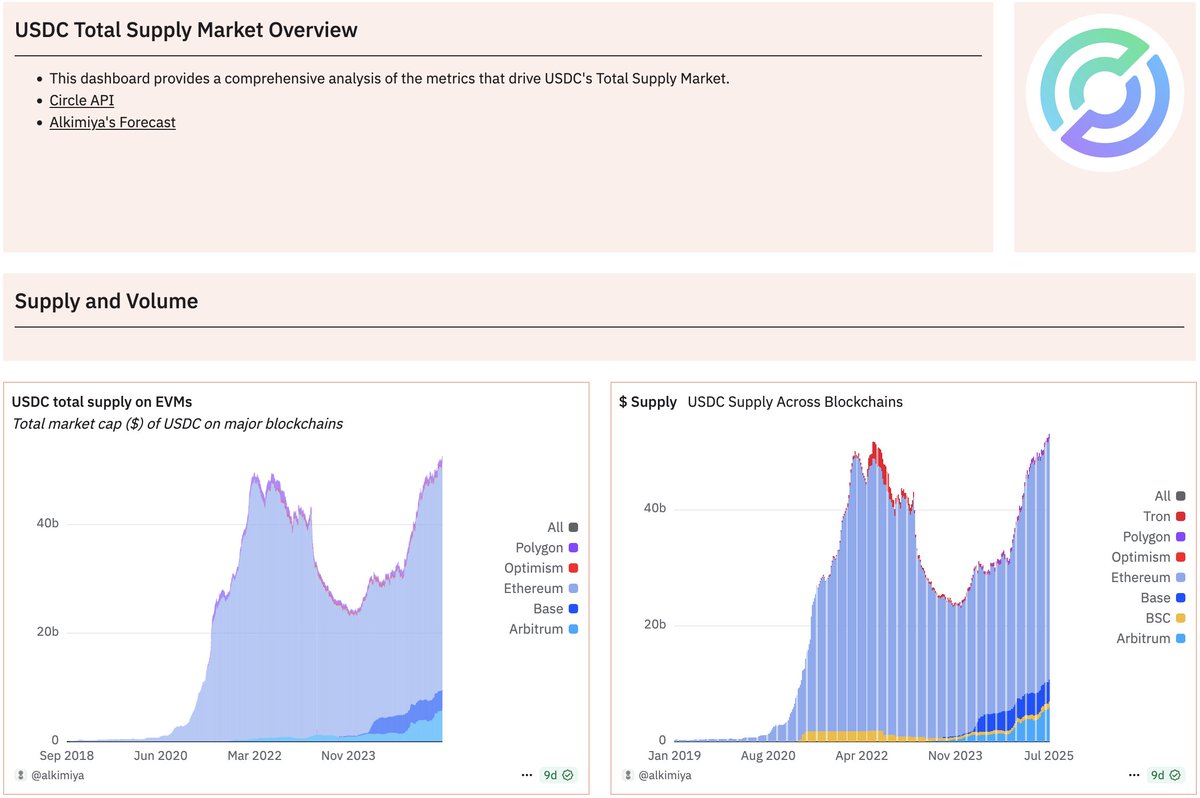Click the 'USDC Supply Across Blockchains' subtitle
Screen dimensions: 1200x798
[795, 402]
